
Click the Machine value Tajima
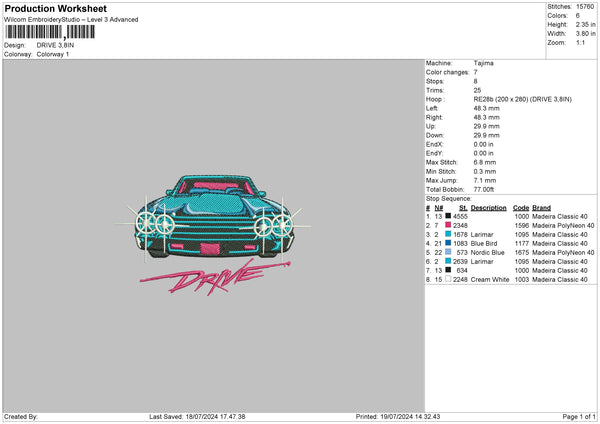pos(483,63)
